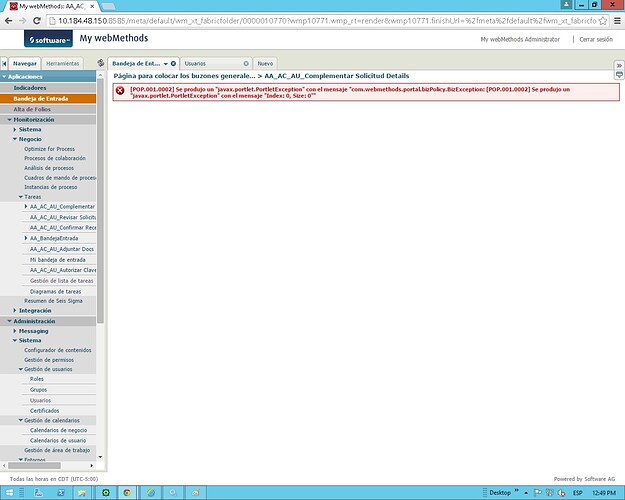Open AA_AC_AU_Autorizar Clave task

coord(63,270)
